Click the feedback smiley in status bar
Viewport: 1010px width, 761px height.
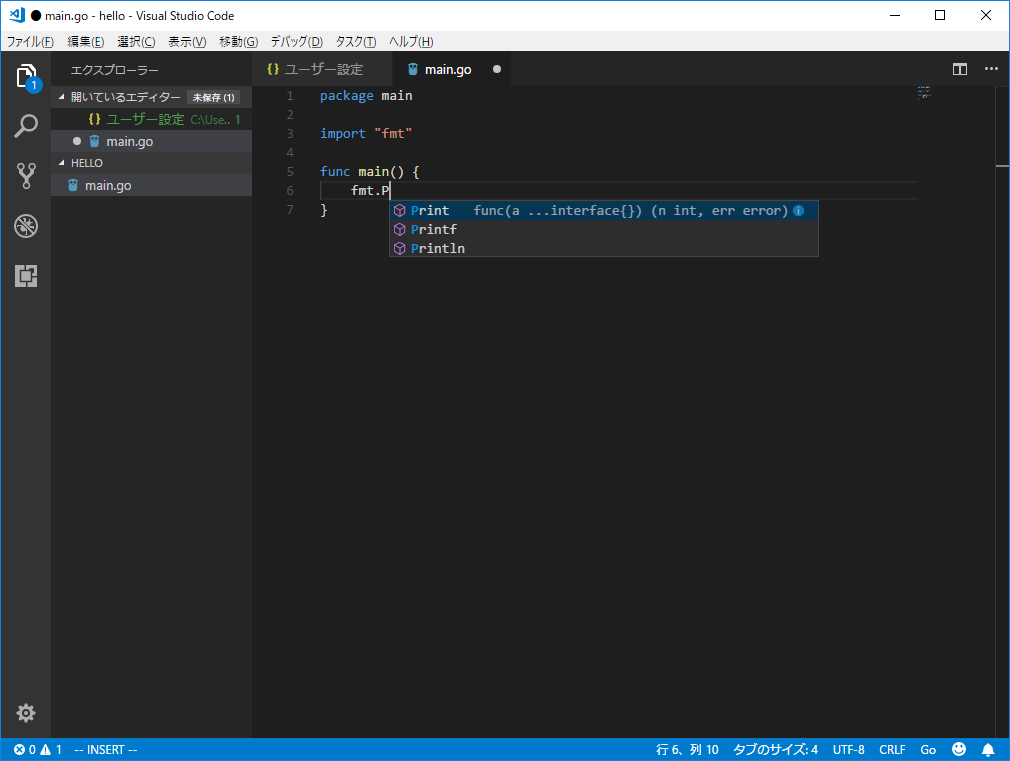(959, 749)
